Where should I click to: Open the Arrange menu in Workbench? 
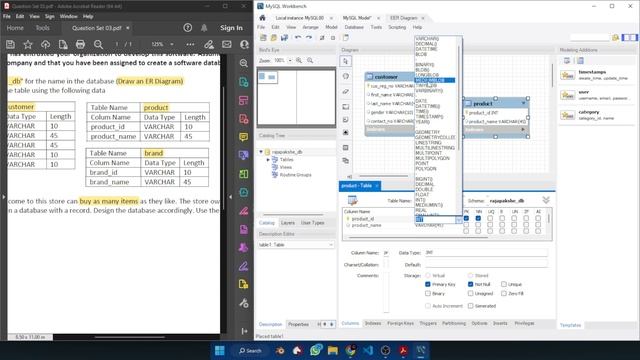tap(310, 27)
